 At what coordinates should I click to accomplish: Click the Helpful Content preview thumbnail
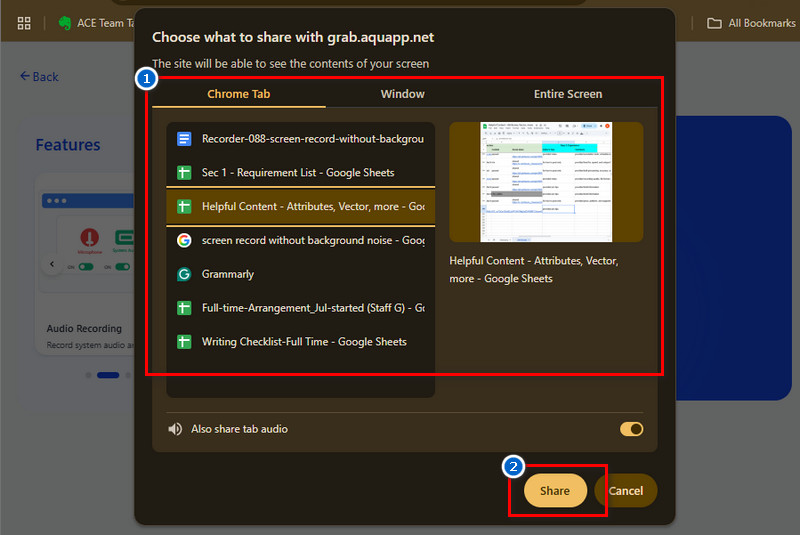point(546,182)
